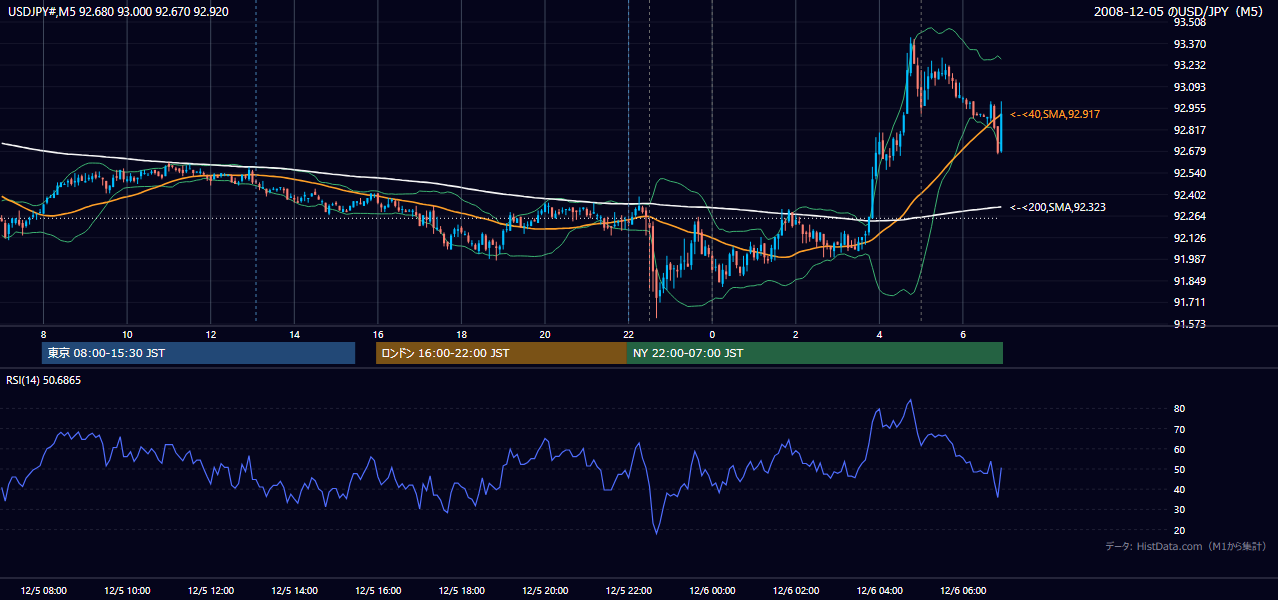Select the ロンドン 16:00-22:00 JST session bar
The height and width of the screenshot is (600, 1278).
501,353
